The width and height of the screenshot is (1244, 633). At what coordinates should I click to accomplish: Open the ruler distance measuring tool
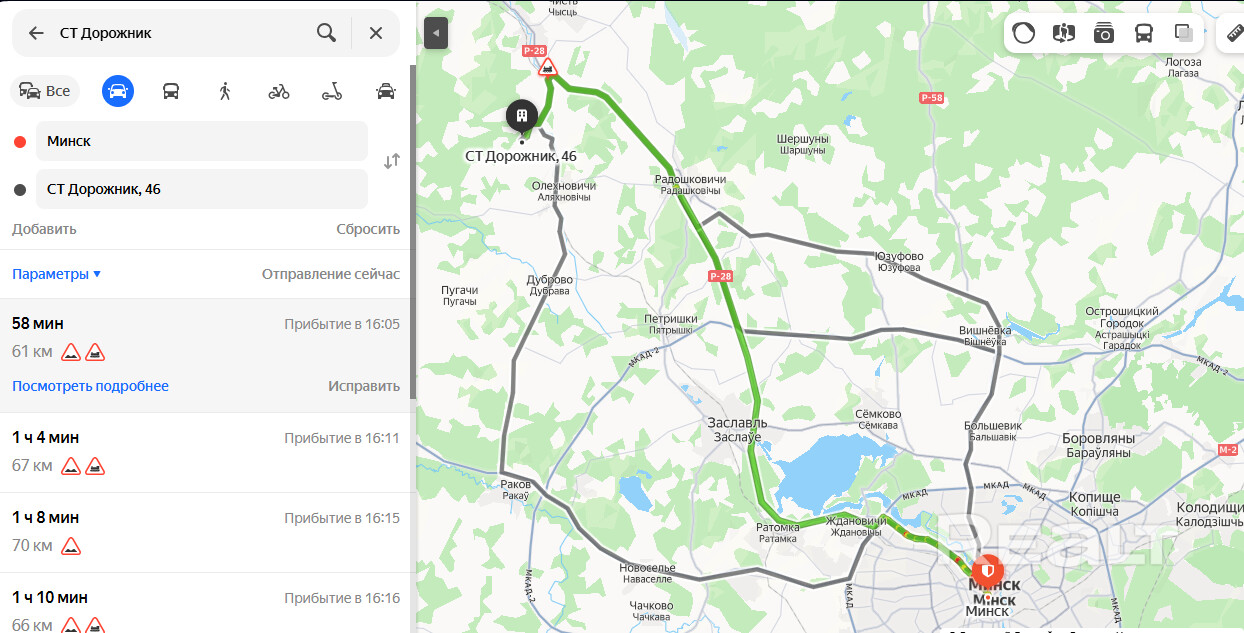pos(1233,32)
